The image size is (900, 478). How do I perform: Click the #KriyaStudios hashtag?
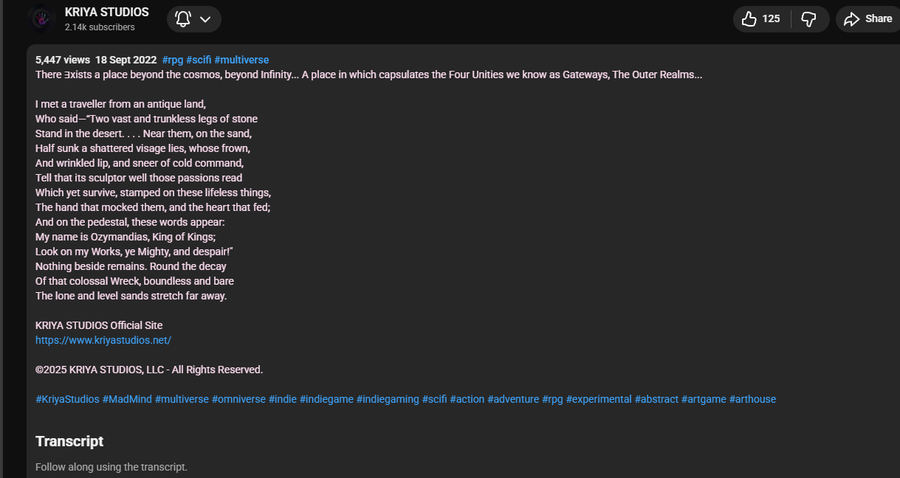(66, 399)
